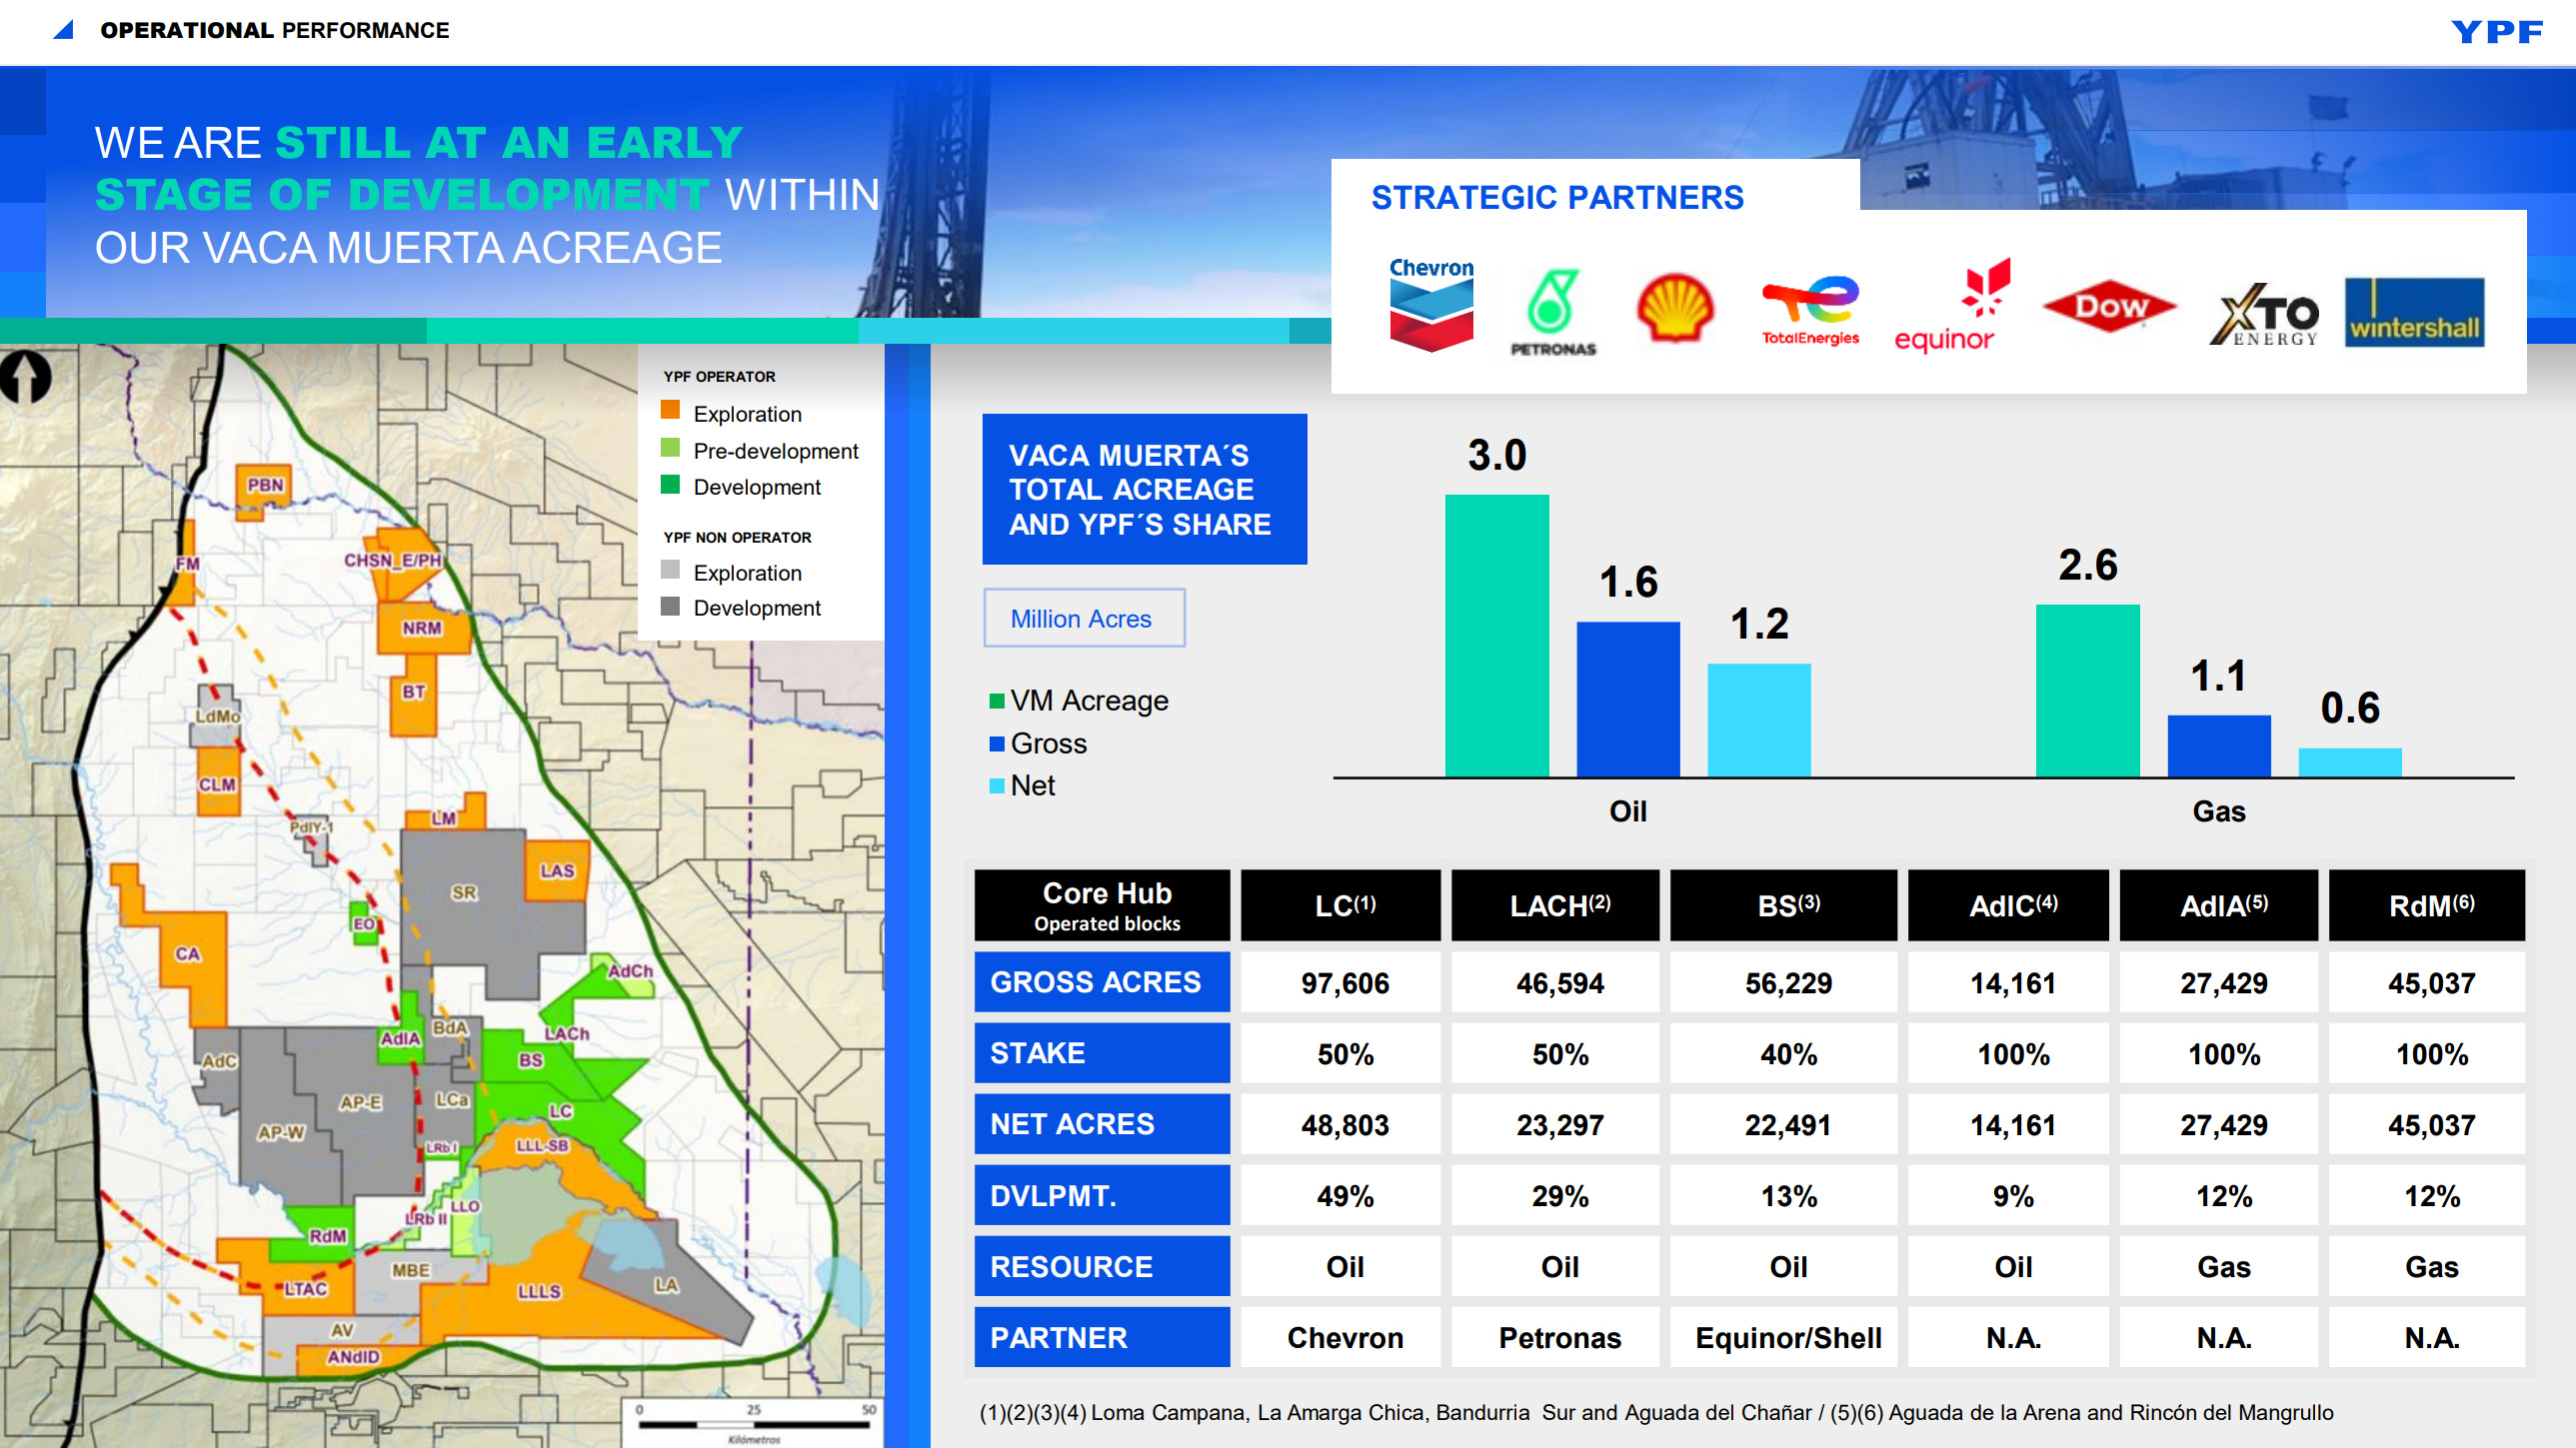Click the 3.0 Oil VM Acreage bar
The width and height of the screenshot is (2576, 1448).
(x=1496, y=636)
